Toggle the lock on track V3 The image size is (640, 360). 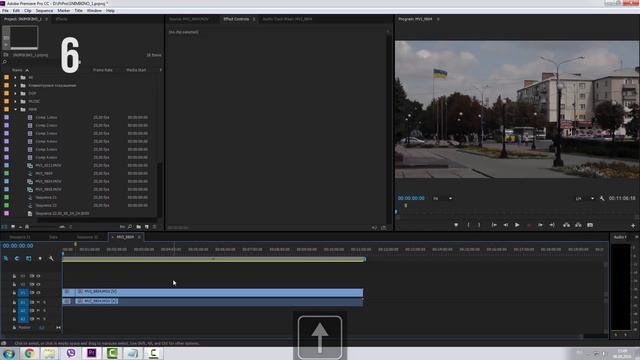point(14,276)
